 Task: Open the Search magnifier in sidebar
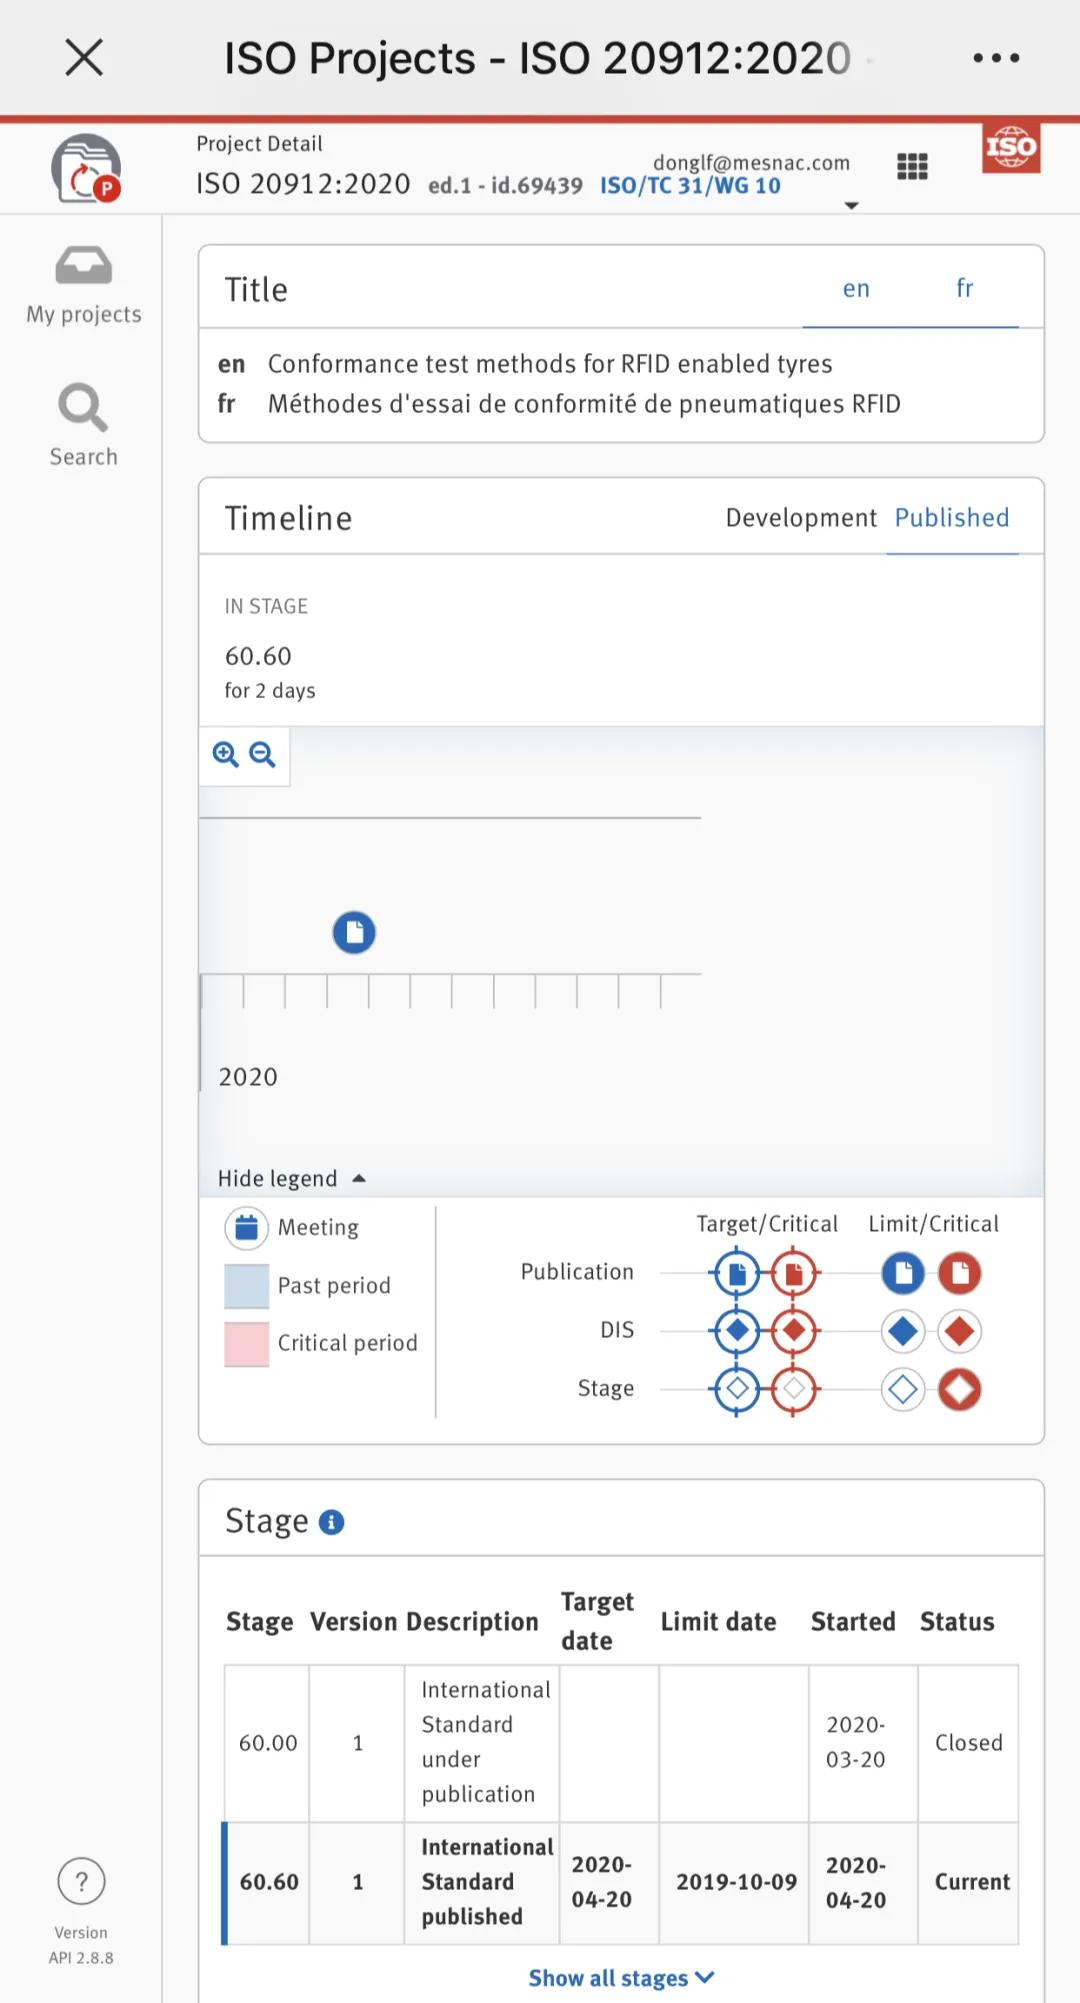83,408
